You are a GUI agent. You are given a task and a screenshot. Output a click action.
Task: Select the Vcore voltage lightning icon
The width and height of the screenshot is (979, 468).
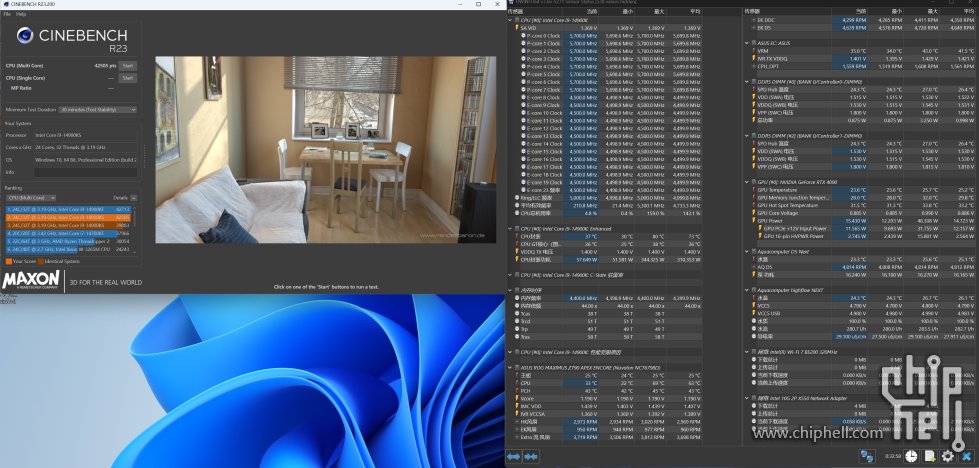(x=517, y=398)
